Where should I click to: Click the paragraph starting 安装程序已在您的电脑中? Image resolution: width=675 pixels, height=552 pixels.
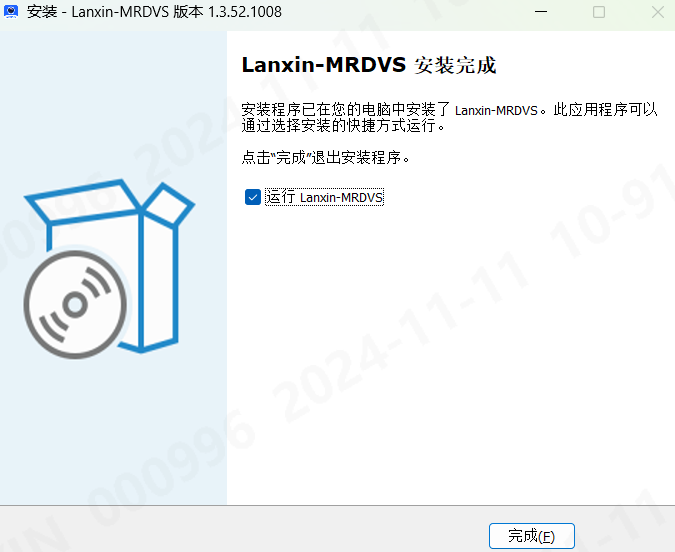tap(449, 118)
